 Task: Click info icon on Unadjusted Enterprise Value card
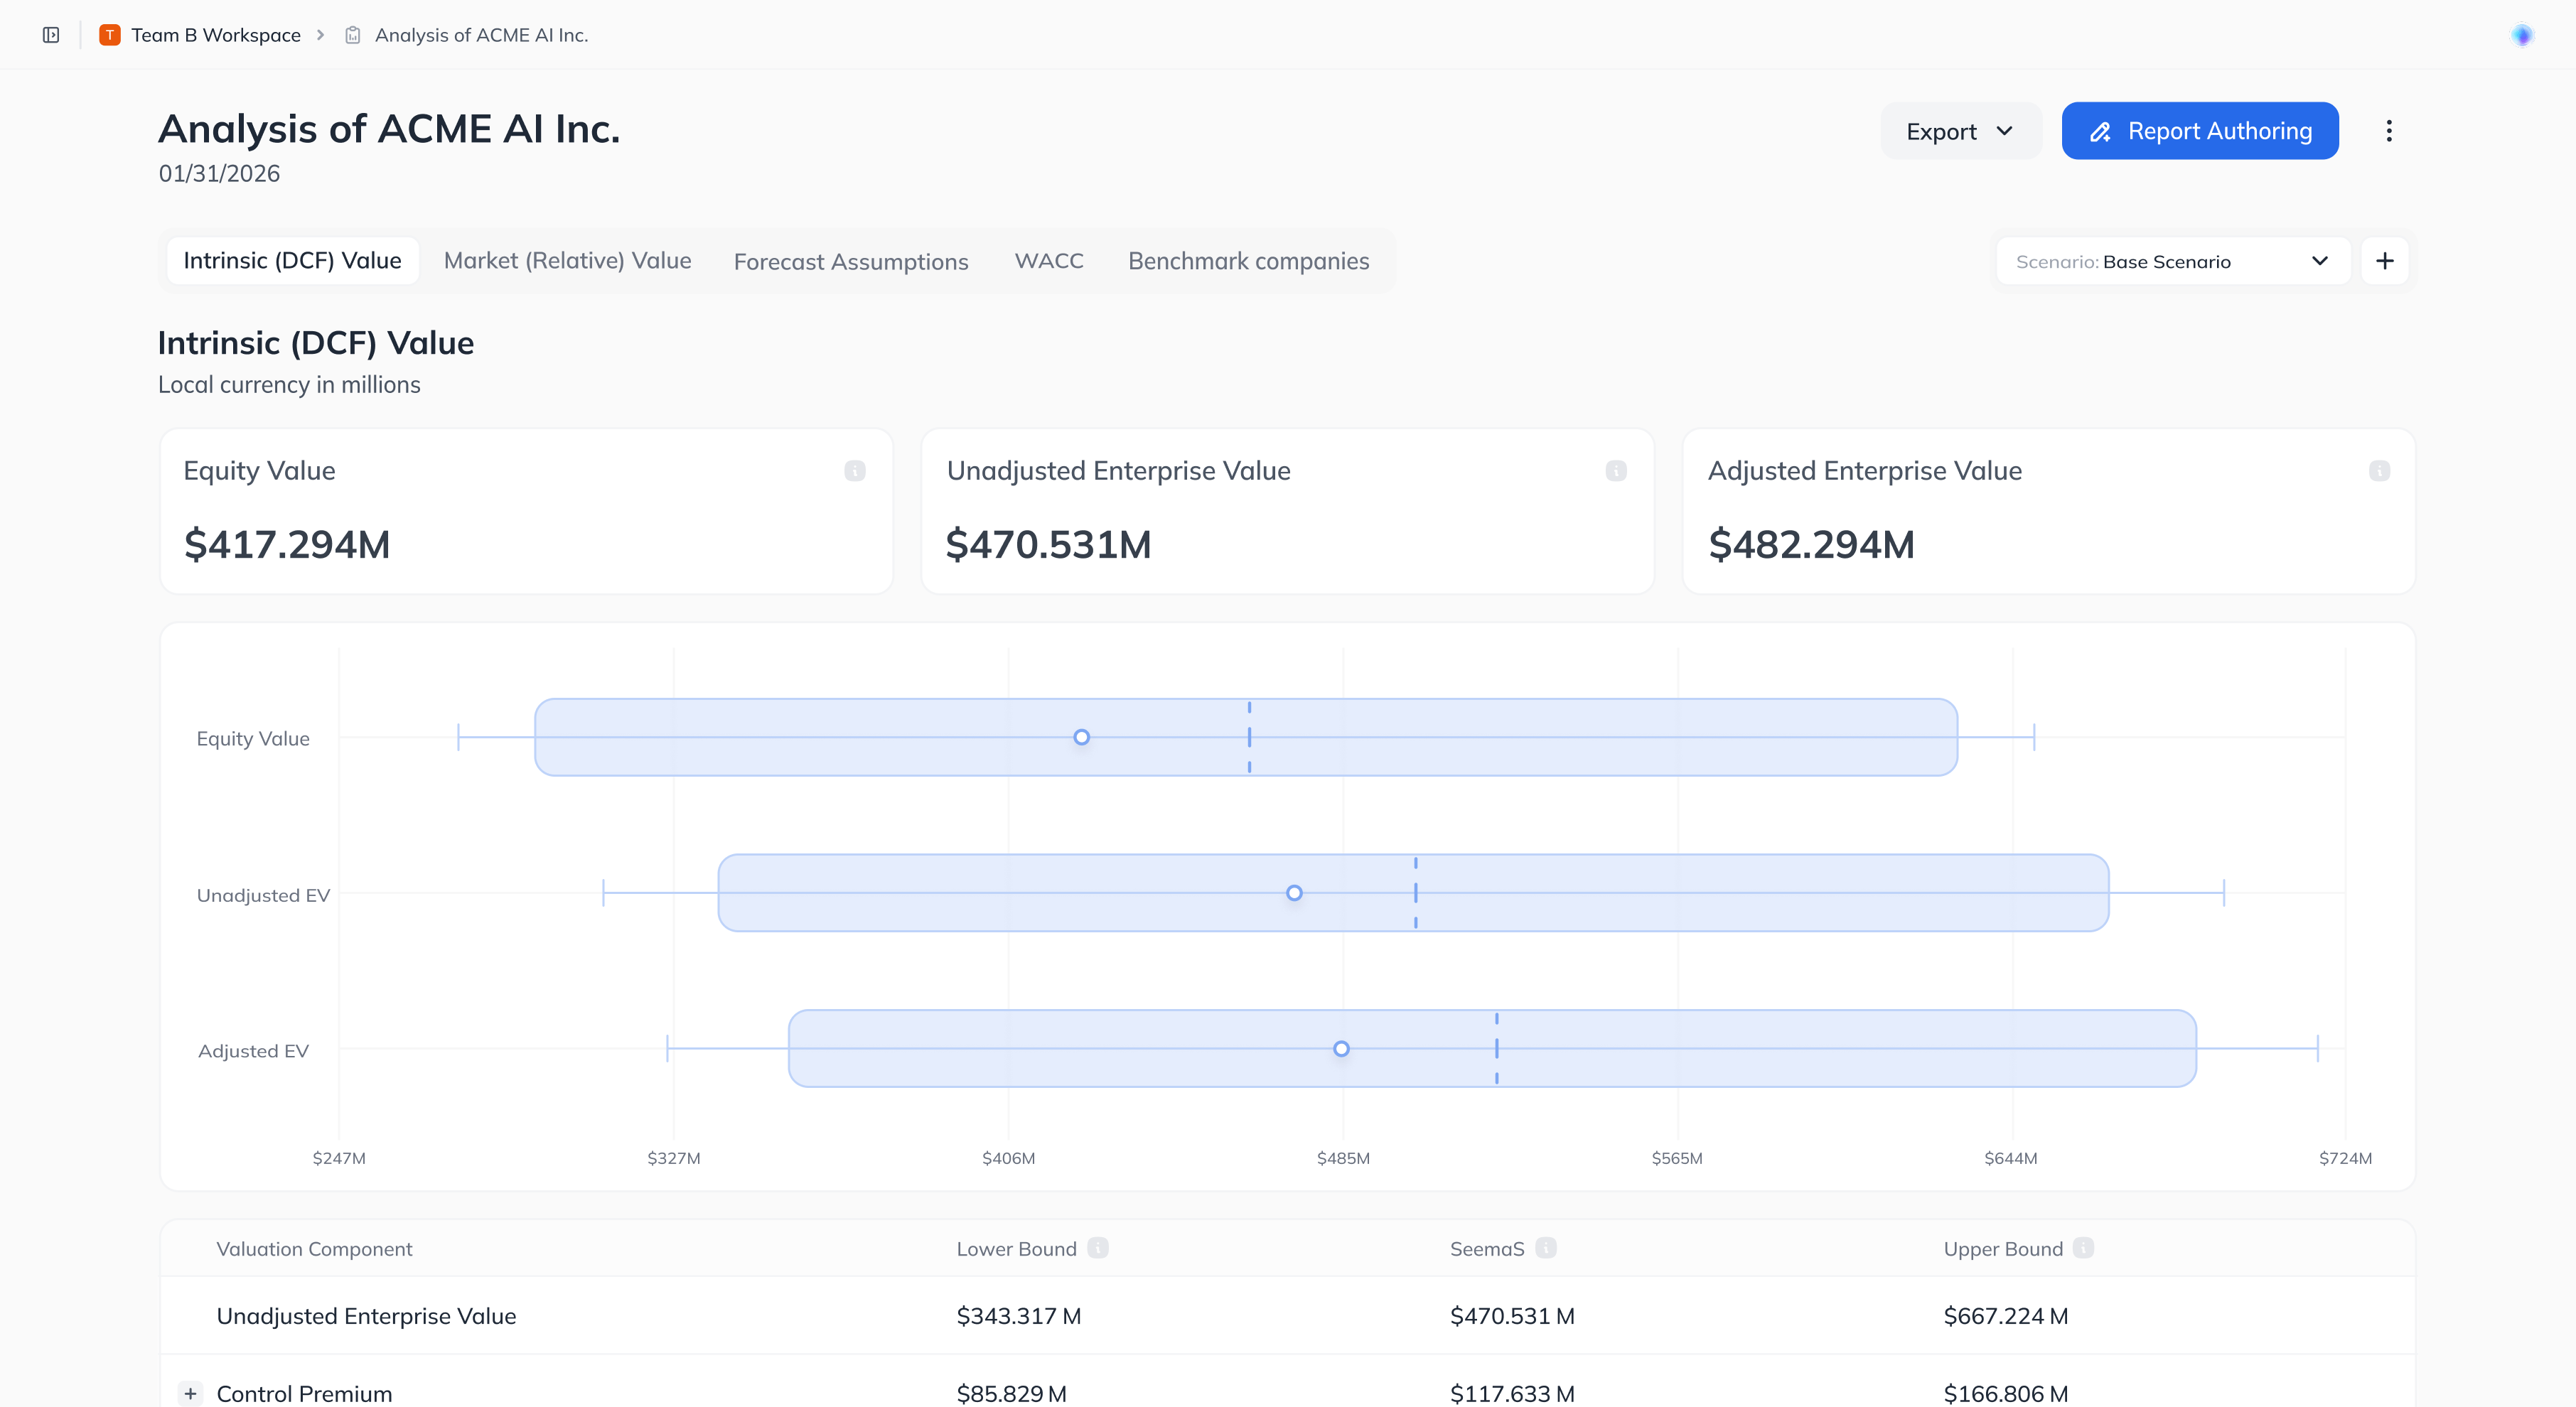(x=1616, y=471)
